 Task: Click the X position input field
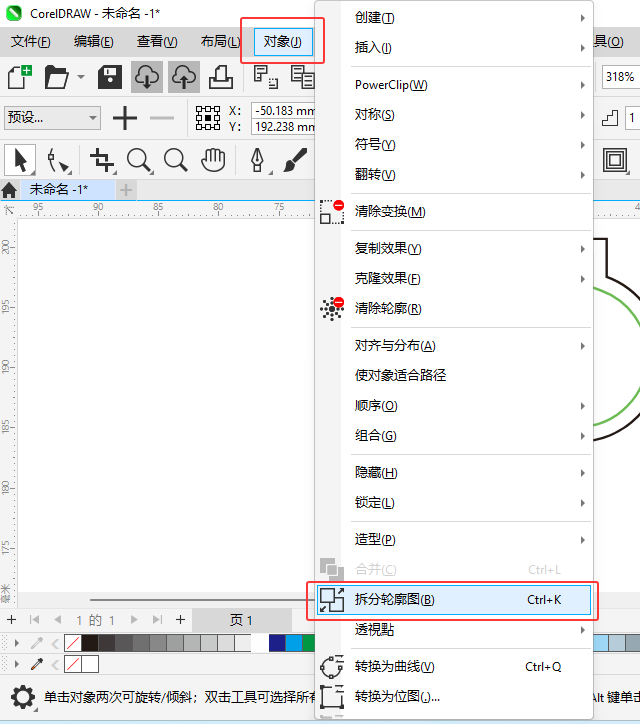[x=284, y=111]
